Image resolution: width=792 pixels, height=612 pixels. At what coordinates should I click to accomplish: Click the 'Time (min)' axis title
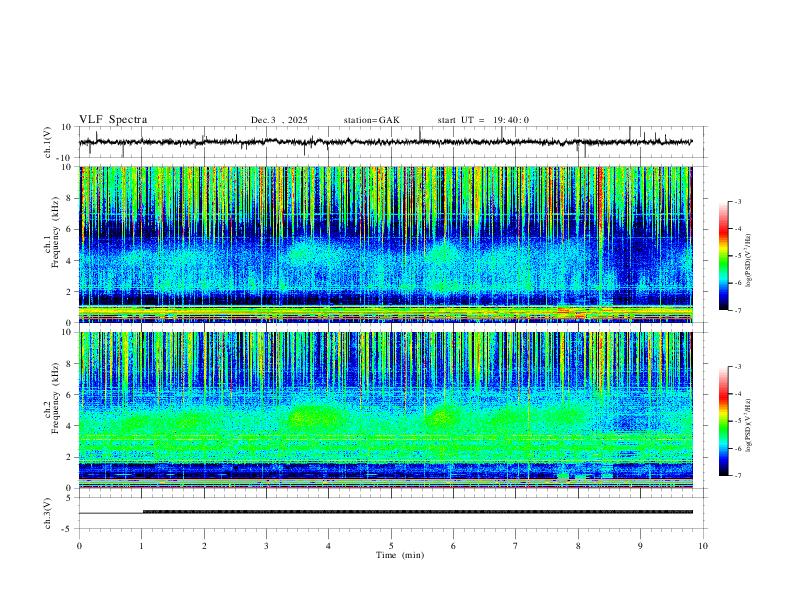pos(400,555)
